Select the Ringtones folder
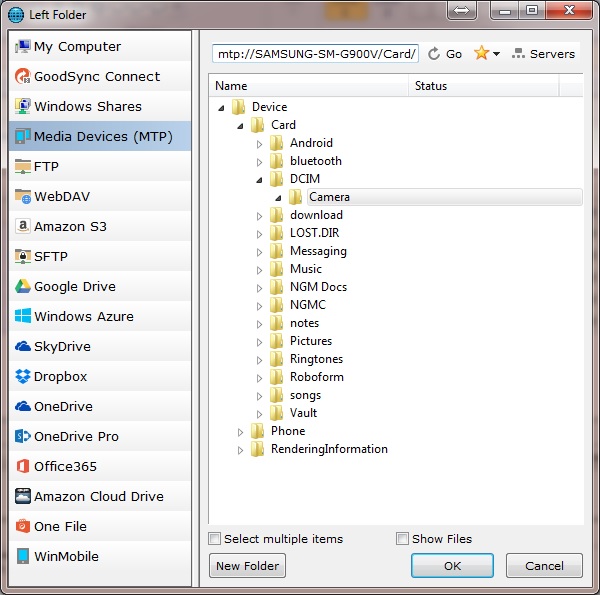Image resolution: width=600 pixels, height=595 pixels. tap(316, 359)
